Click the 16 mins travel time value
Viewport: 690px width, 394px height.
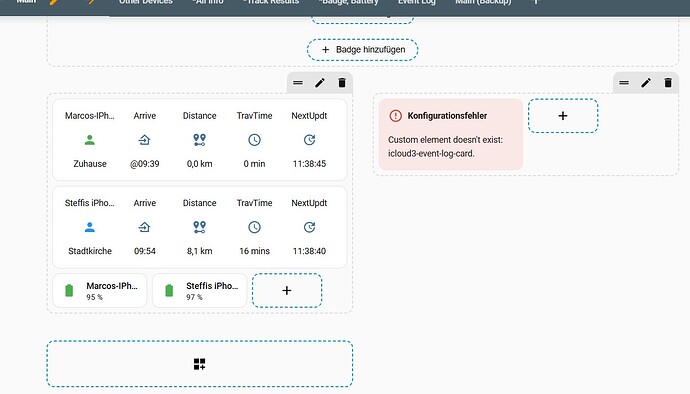pyautogui.click(x=254, y=251)
